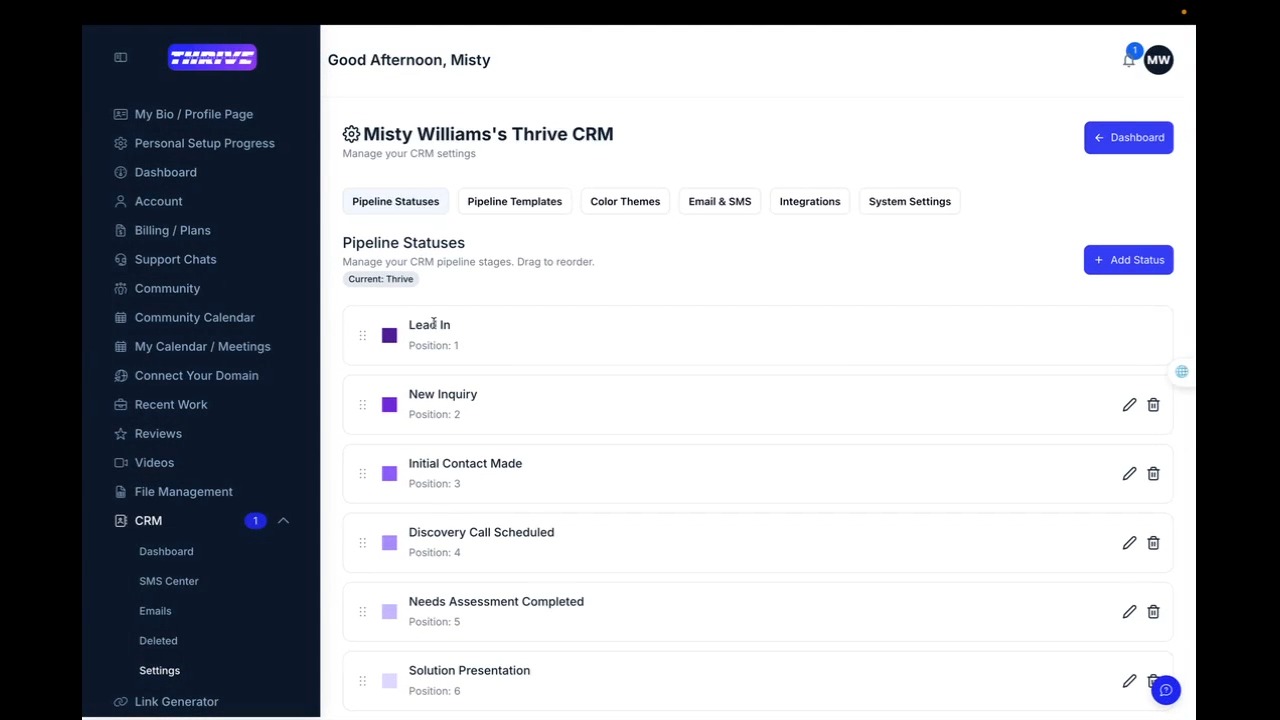The width and height of the screenshot is (1280, 720).
Task: Click the globe icon at the right edge
Action: (x=1182, y=372)
